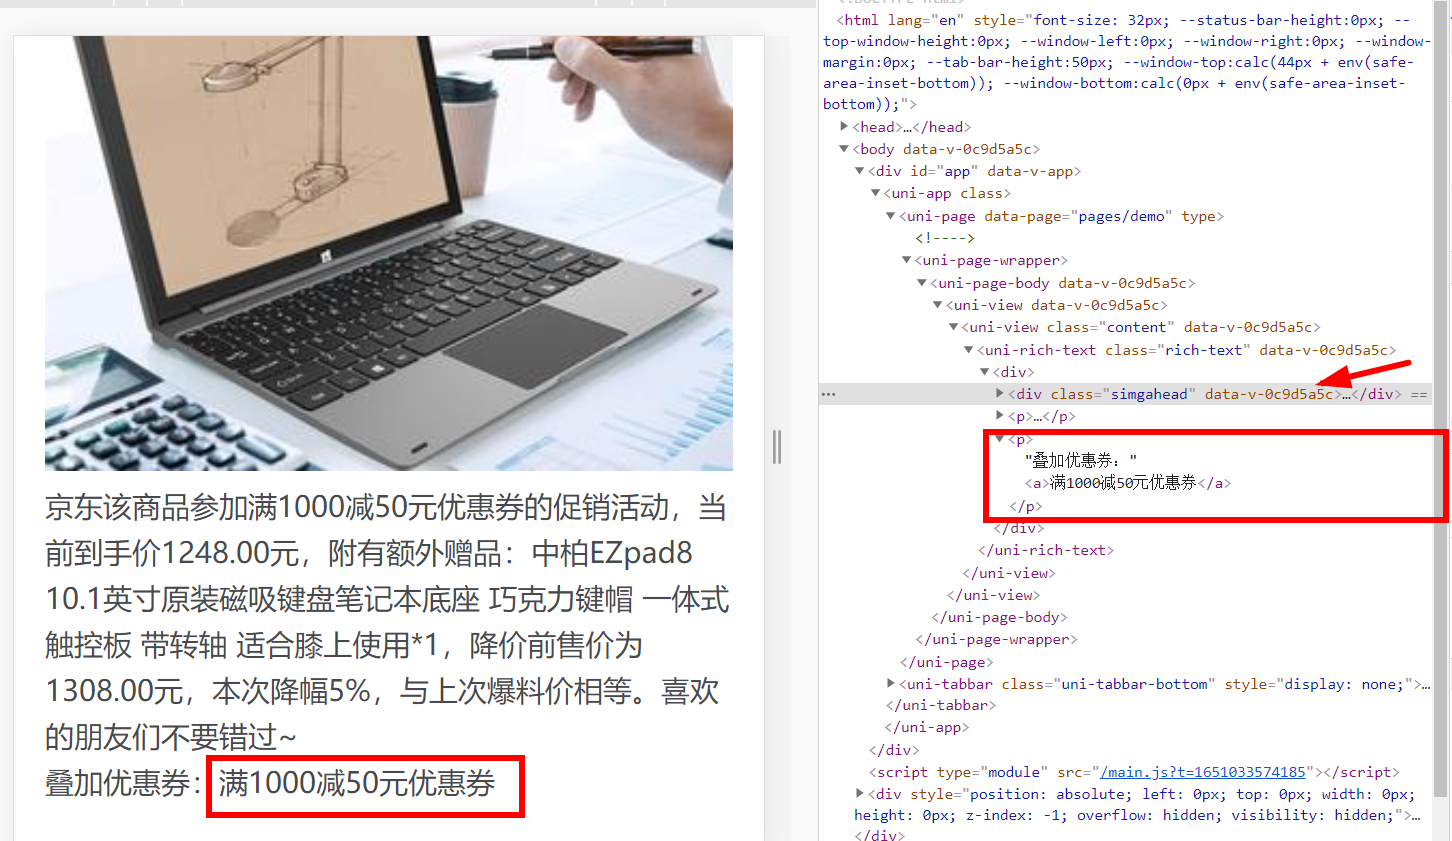1452x841 pixels.
Task: Expand the uni-tabbar element
Action: click(x=891, y=684)
